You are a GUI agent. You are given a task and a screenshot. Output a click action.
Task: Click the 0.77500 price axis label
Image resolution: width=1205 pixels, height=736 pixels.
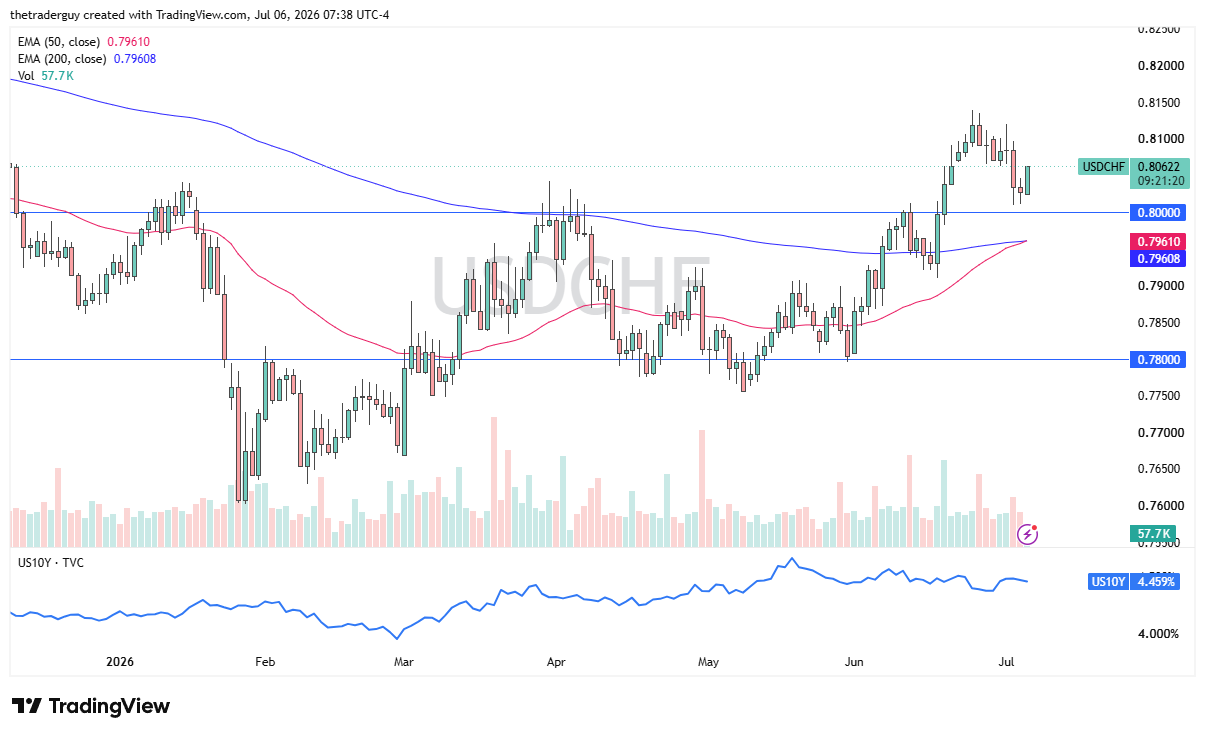[1159, 396]
